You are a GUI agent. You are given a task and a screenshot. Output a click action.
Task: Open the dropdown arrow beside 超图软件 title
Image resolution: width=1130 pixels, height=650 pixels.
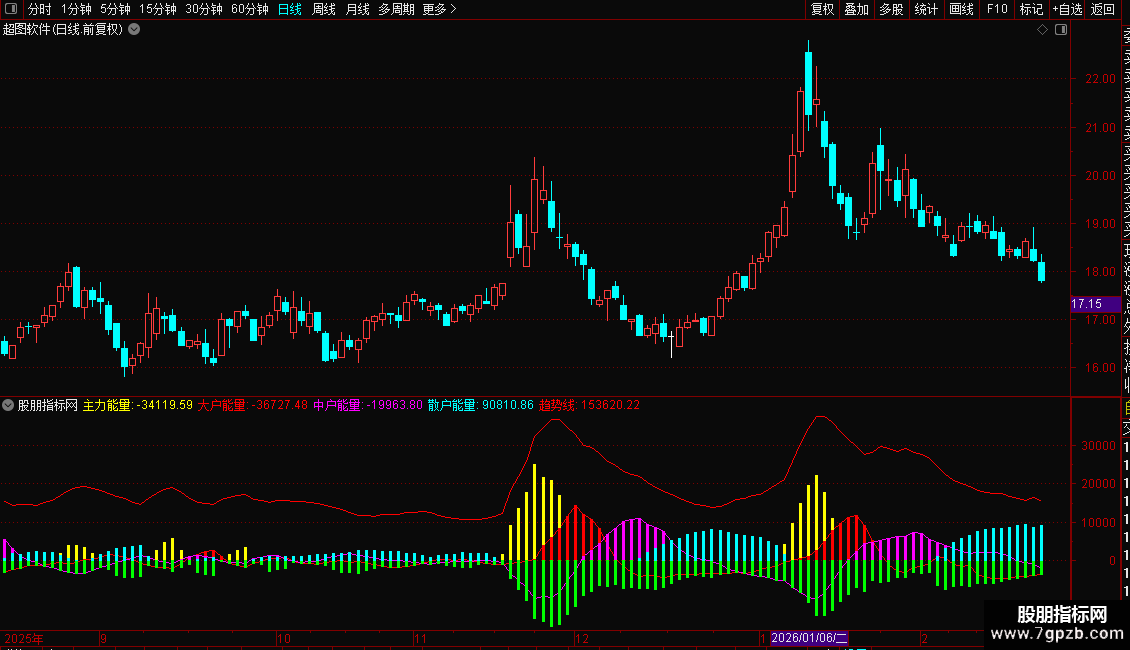pyautogui.click(x=134, y=30)
